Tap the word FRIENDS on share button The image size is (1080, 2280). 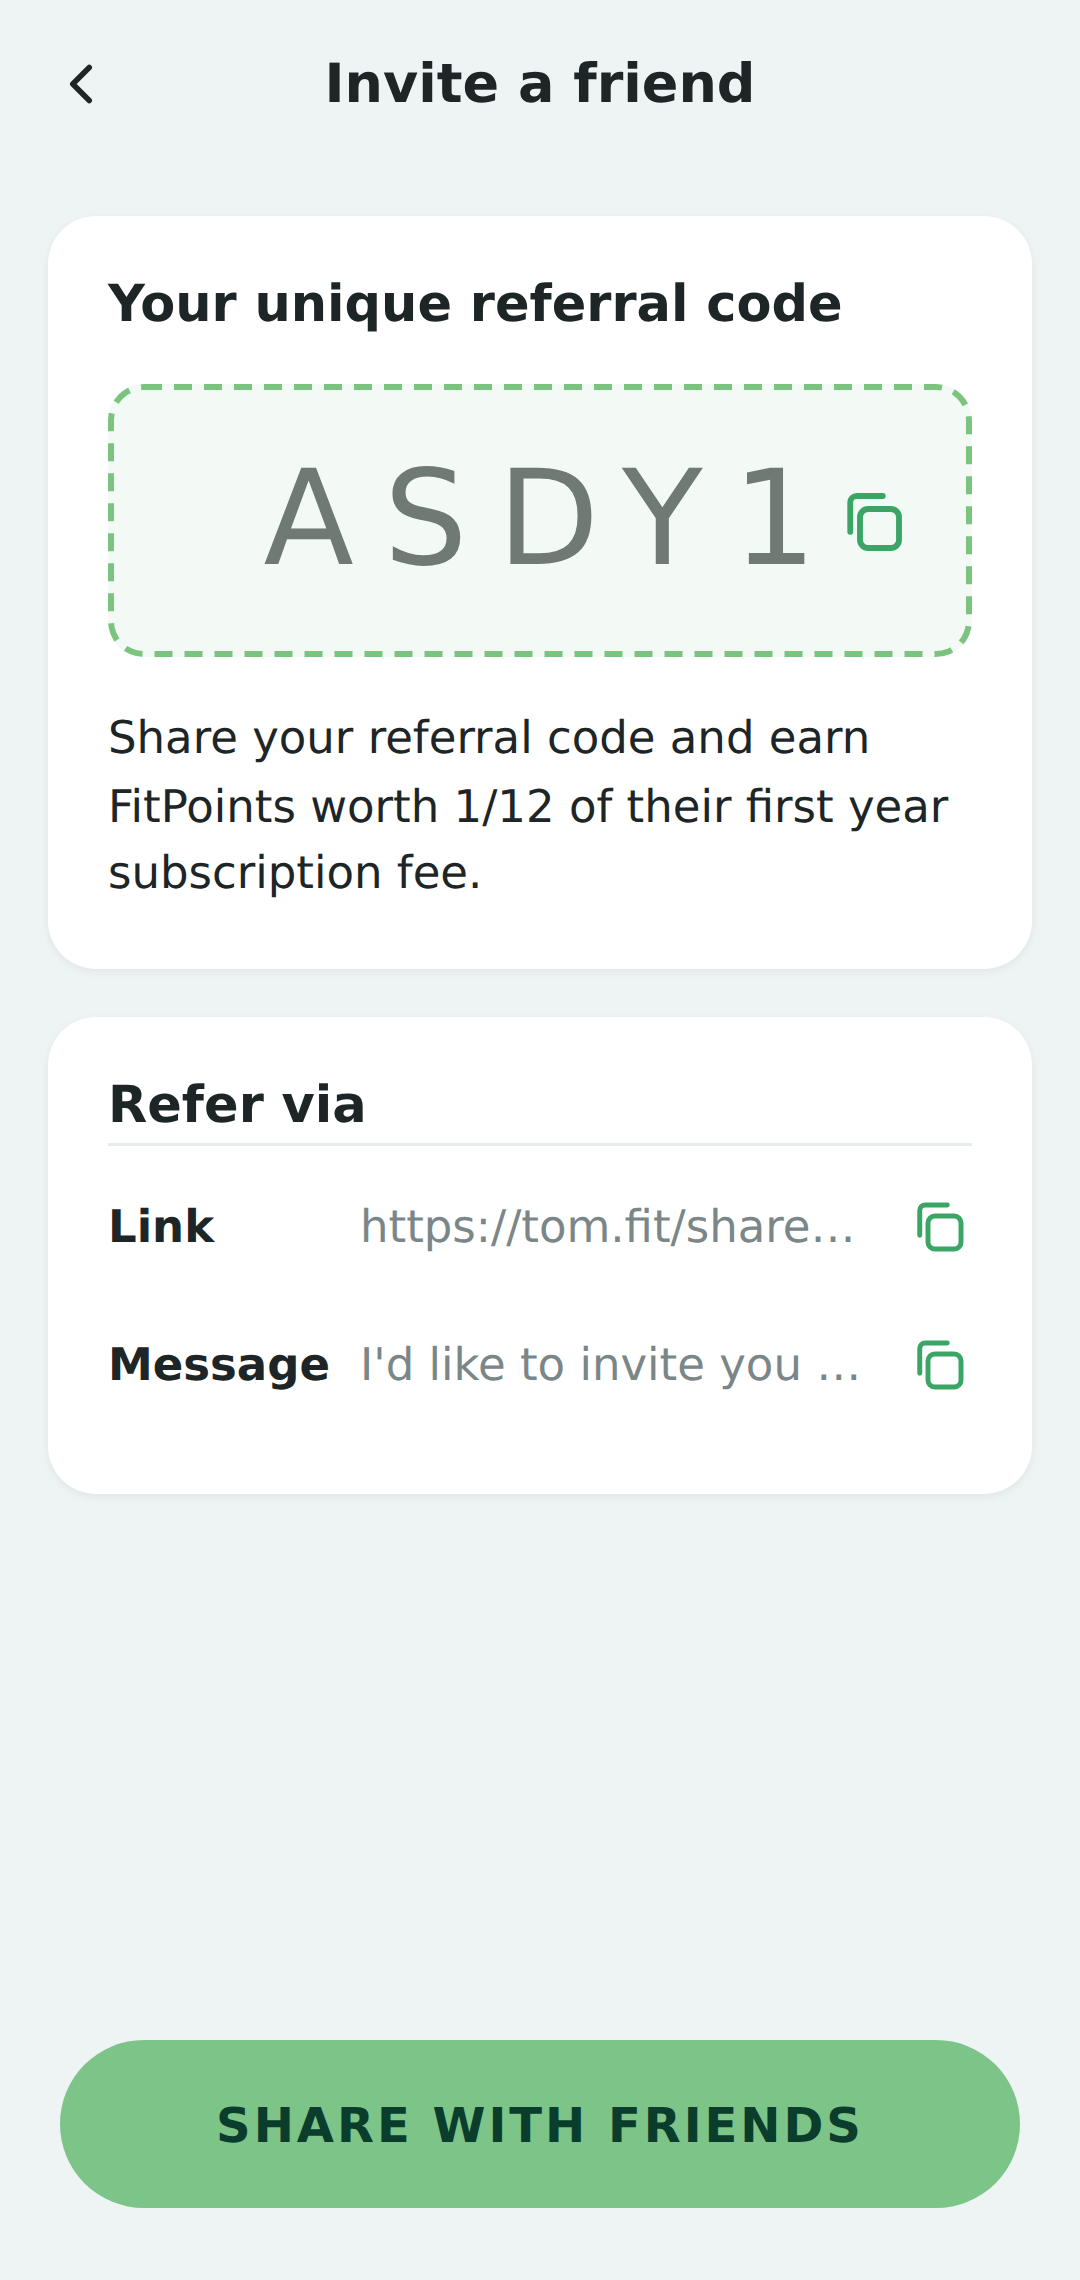click(735, 2126)
